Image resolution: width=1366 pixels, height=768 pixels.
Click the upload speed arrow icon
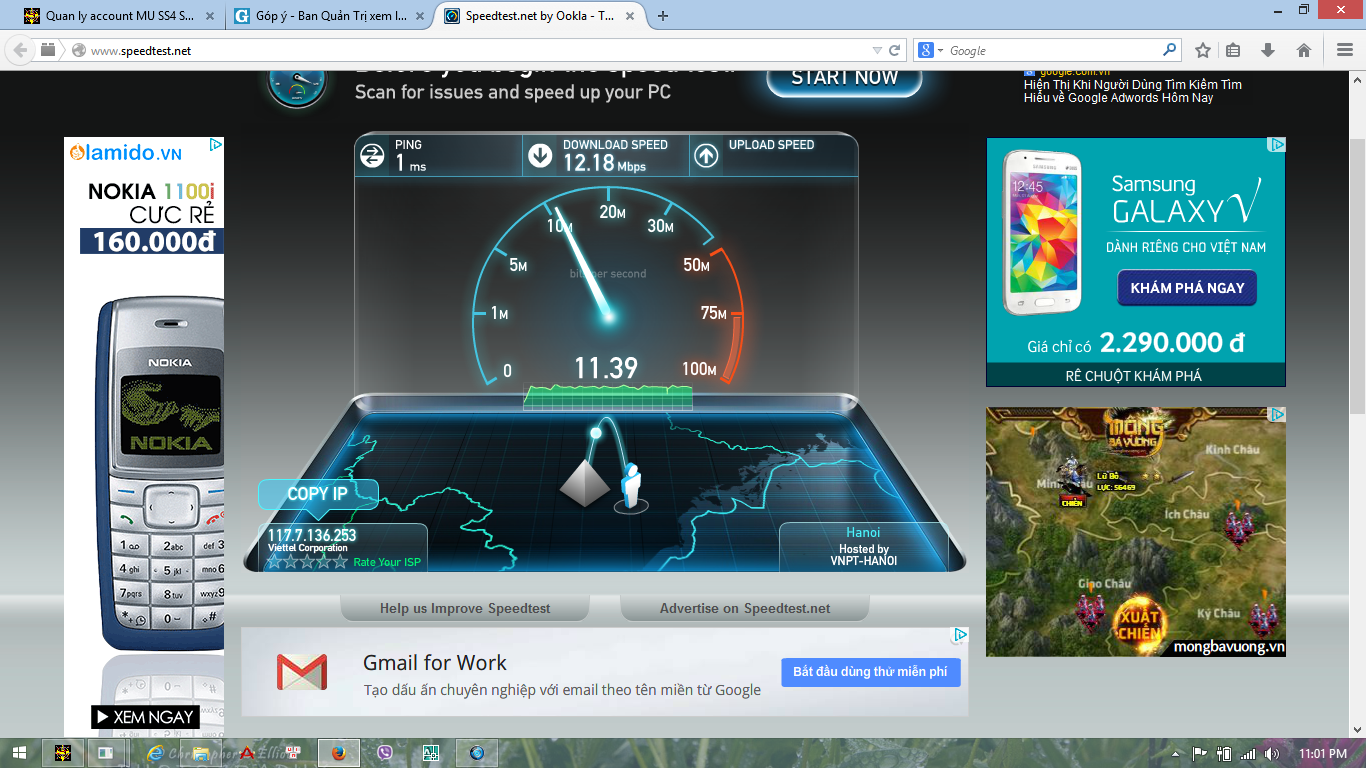[x=707, y=155]
